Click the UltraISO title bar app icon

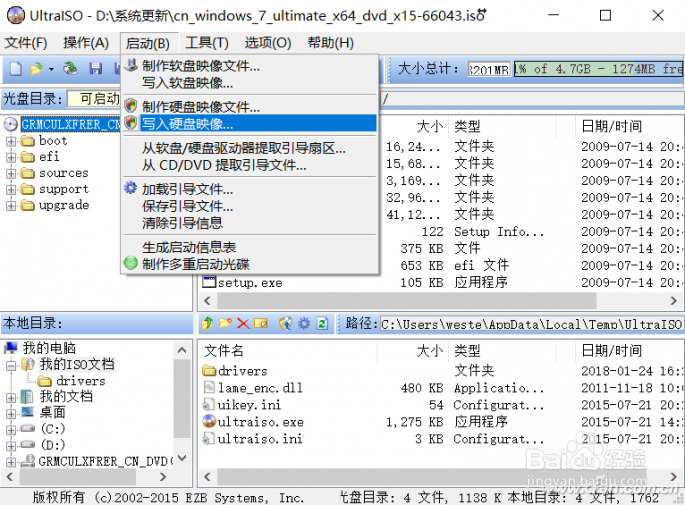pyautogui.click(x=16, y=16)
